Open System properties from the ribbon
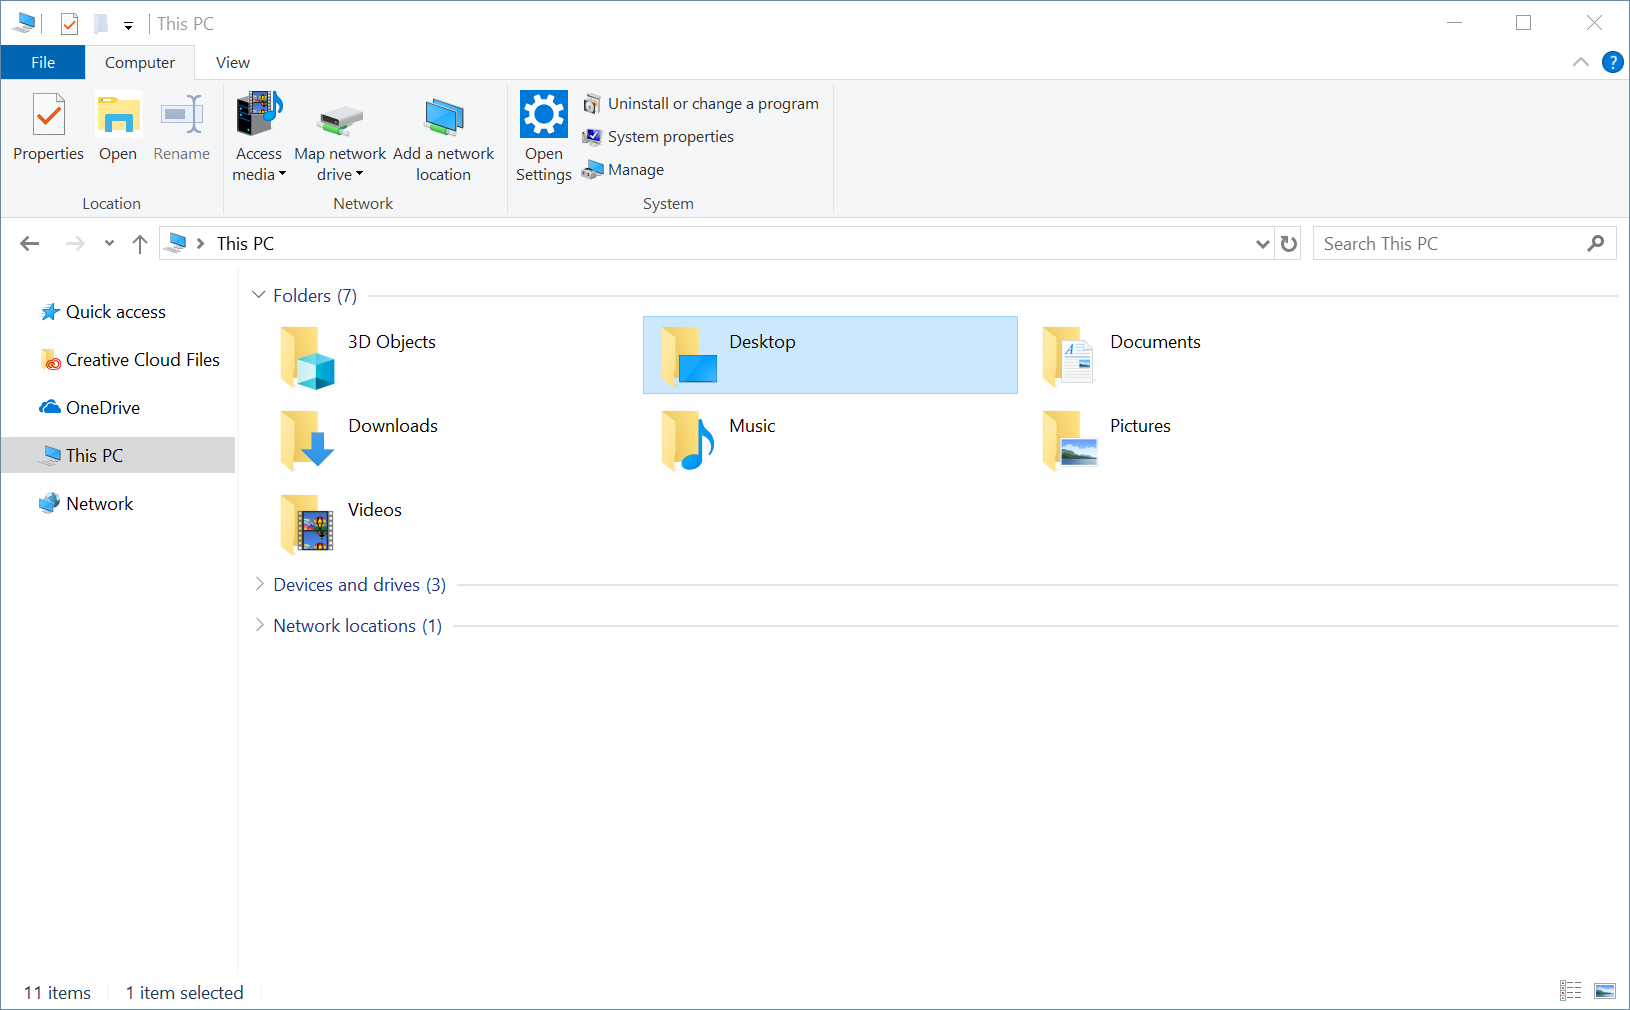The height and width of the screenshot is (1010, 1630). pyautogui.click(x=593, y=136)
